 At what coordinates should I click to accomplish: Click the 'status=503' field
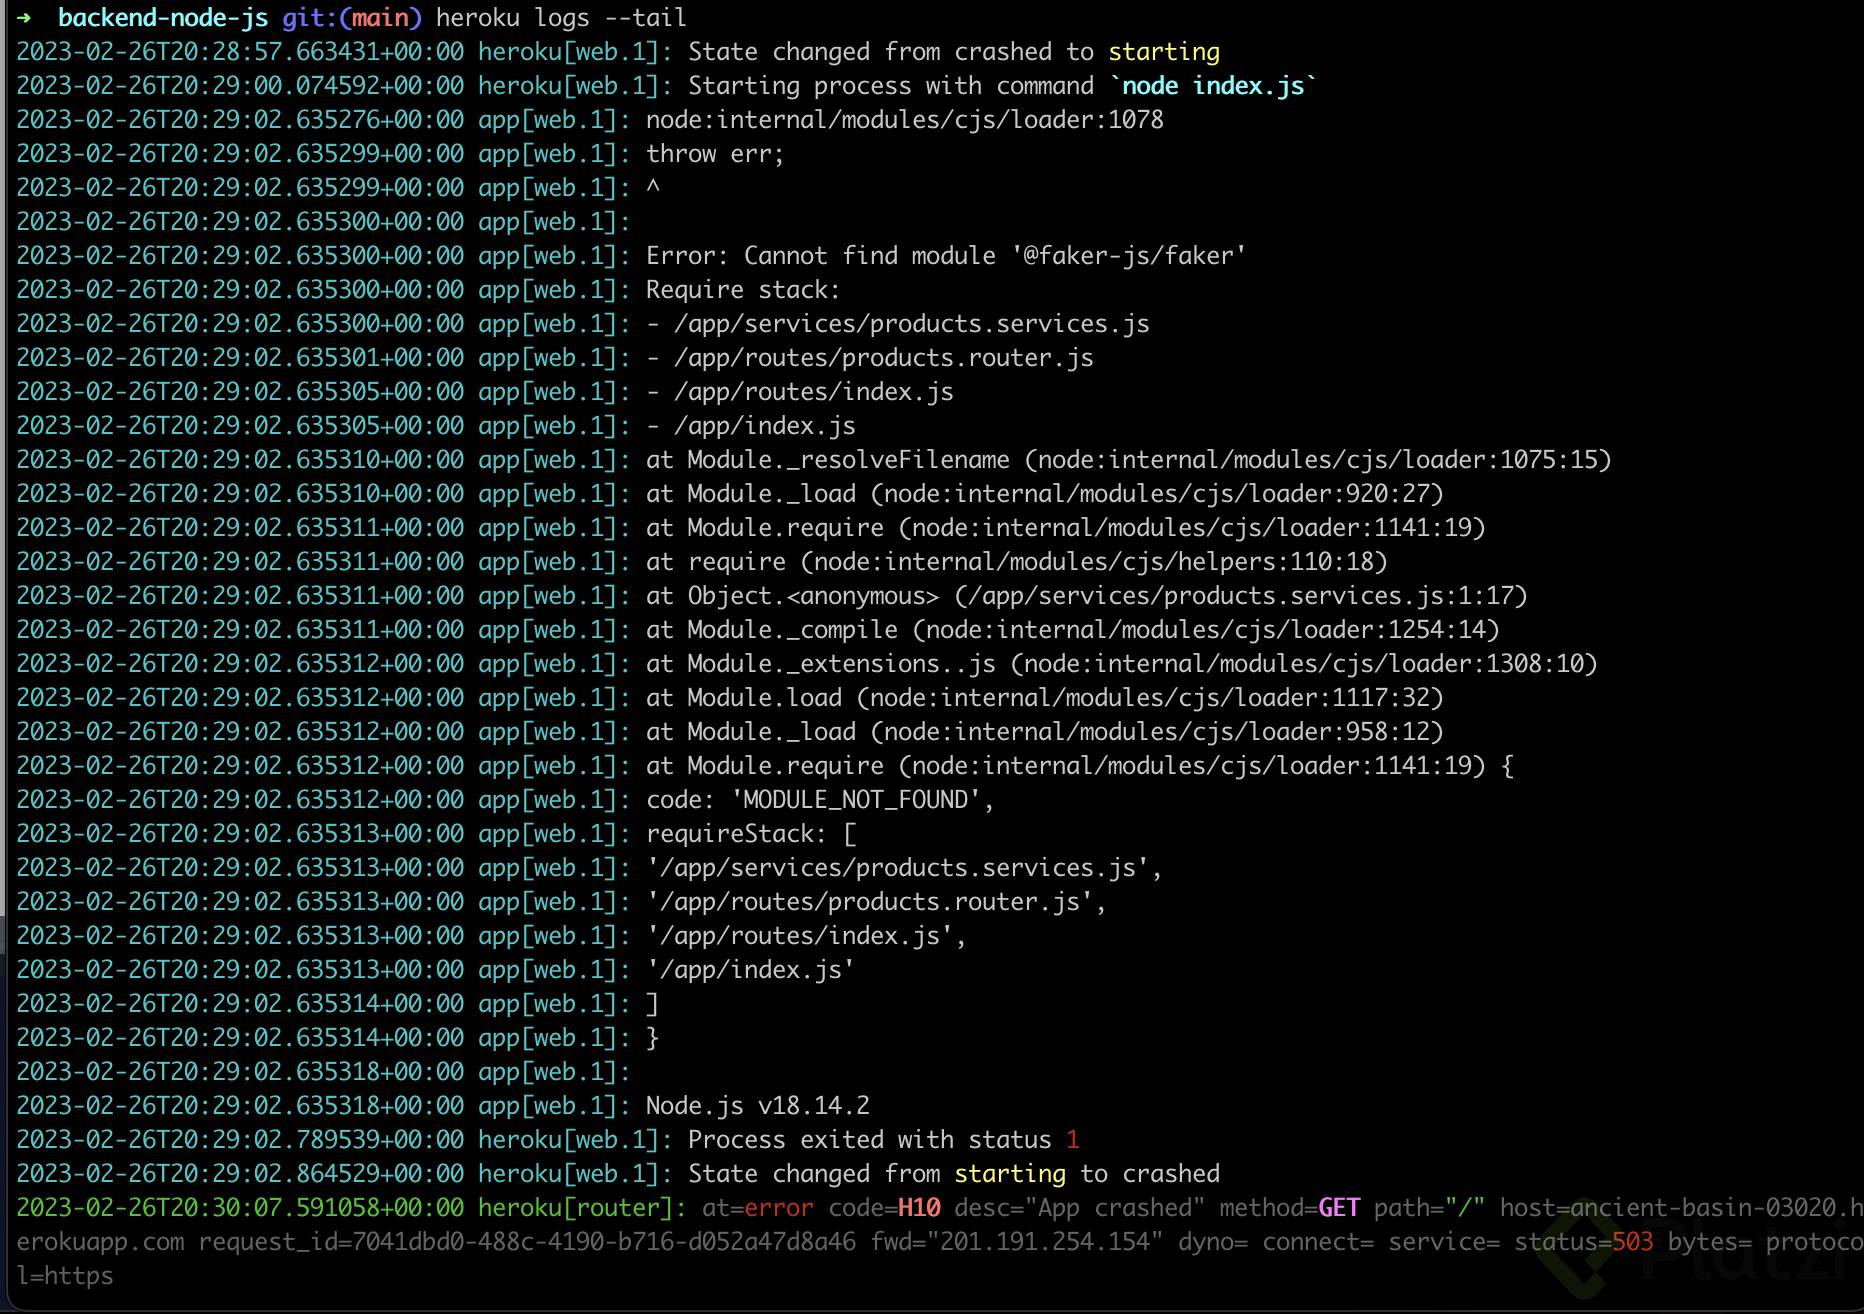pos(1584,1242)
